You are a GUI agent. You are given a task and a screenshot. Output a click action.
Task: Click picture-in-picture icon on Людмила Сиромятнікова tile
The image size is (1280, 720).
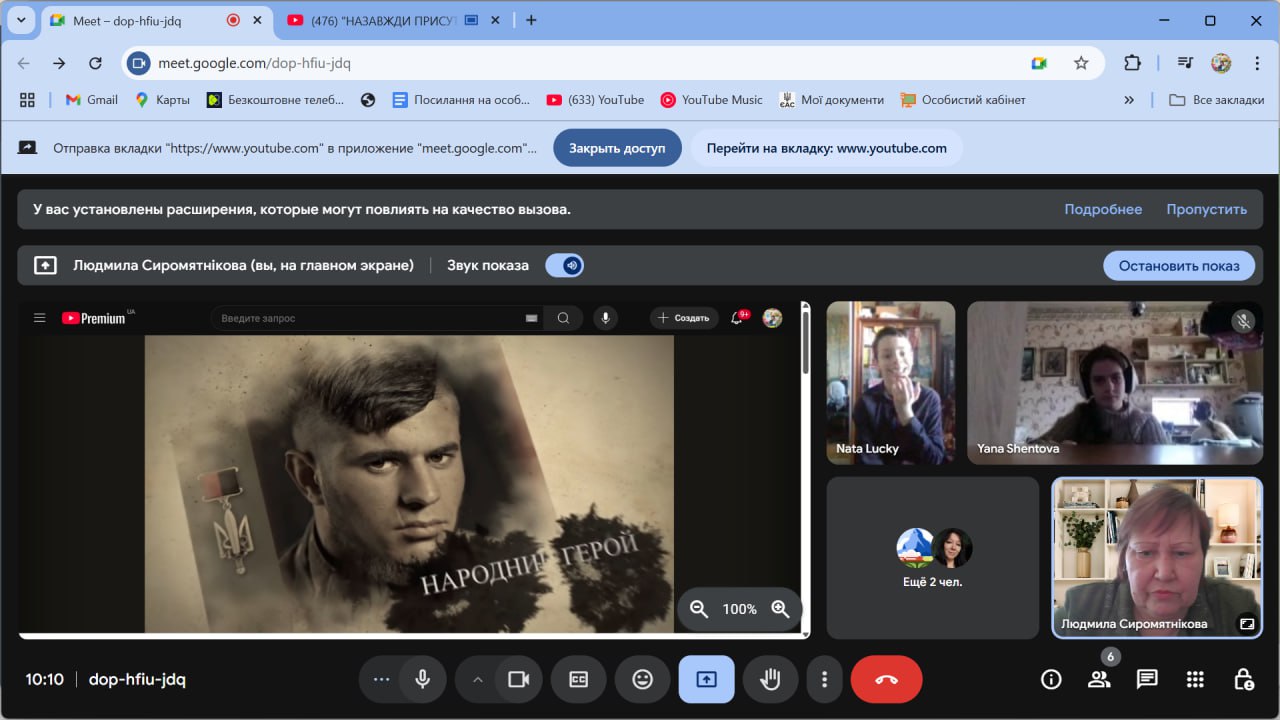click(x=1246, y=623)
